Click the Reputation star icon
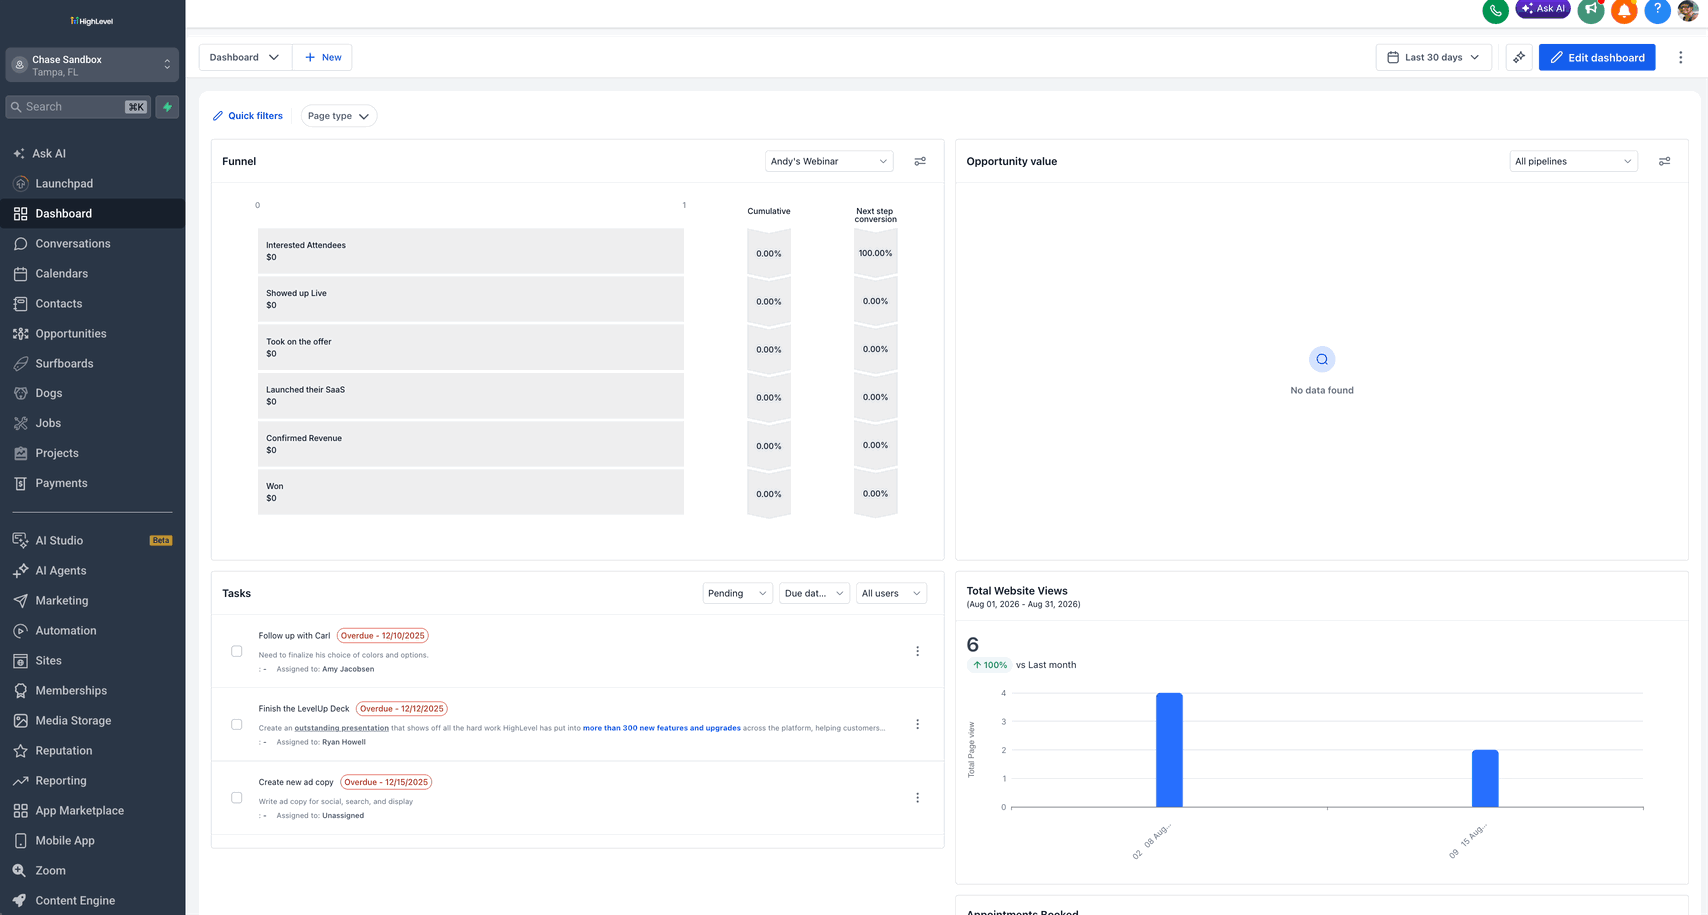Screen dimensions: 1708x915 coord(20,751)
